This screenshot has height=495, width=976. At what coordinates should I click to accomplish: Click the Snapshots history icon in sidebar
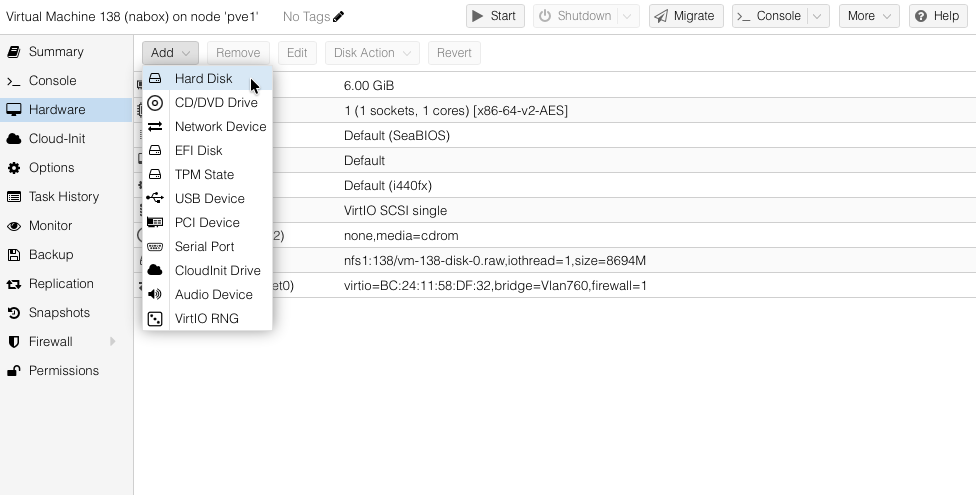pyautogui.click(x=14, y=313)
